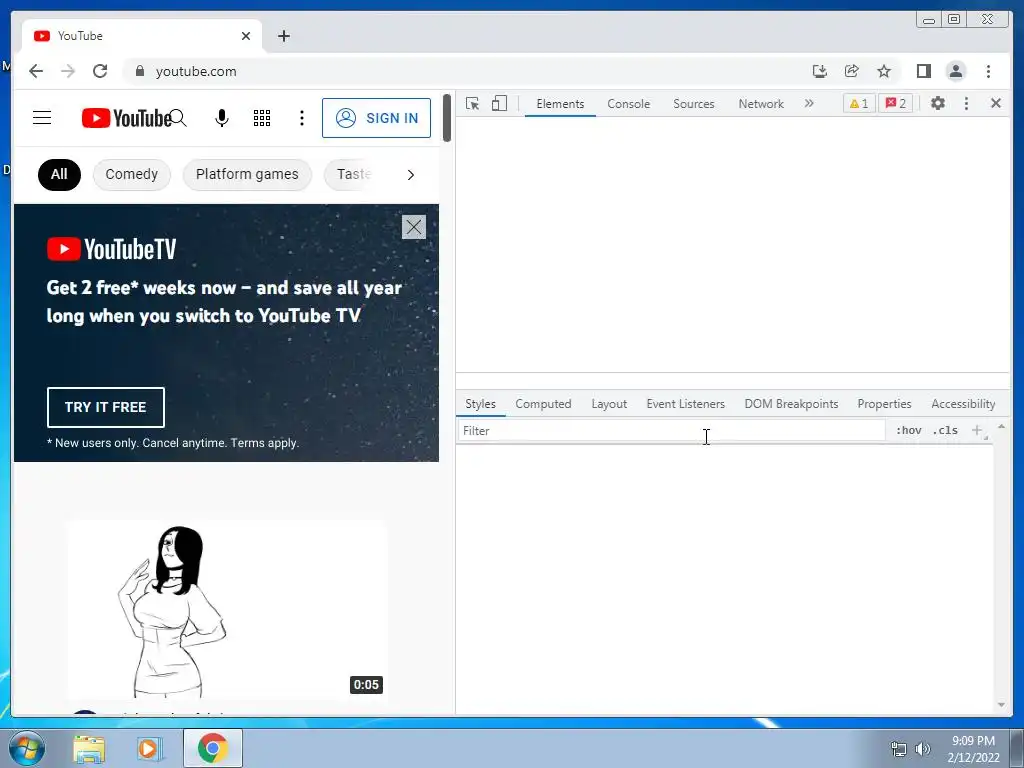Select the Computed sidebar tab
Image resolution: width=1024 pixels, height=768 pixels.
coord(543,404)
